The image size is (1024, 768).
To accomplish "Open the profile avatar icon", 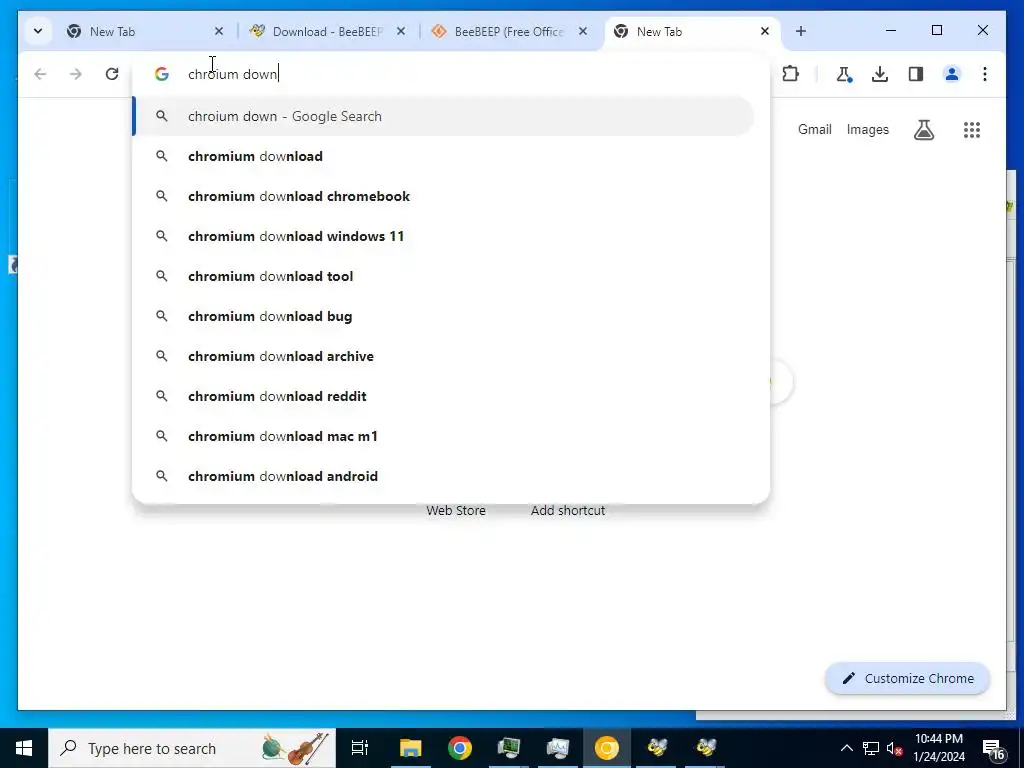I will pos(952,74).
